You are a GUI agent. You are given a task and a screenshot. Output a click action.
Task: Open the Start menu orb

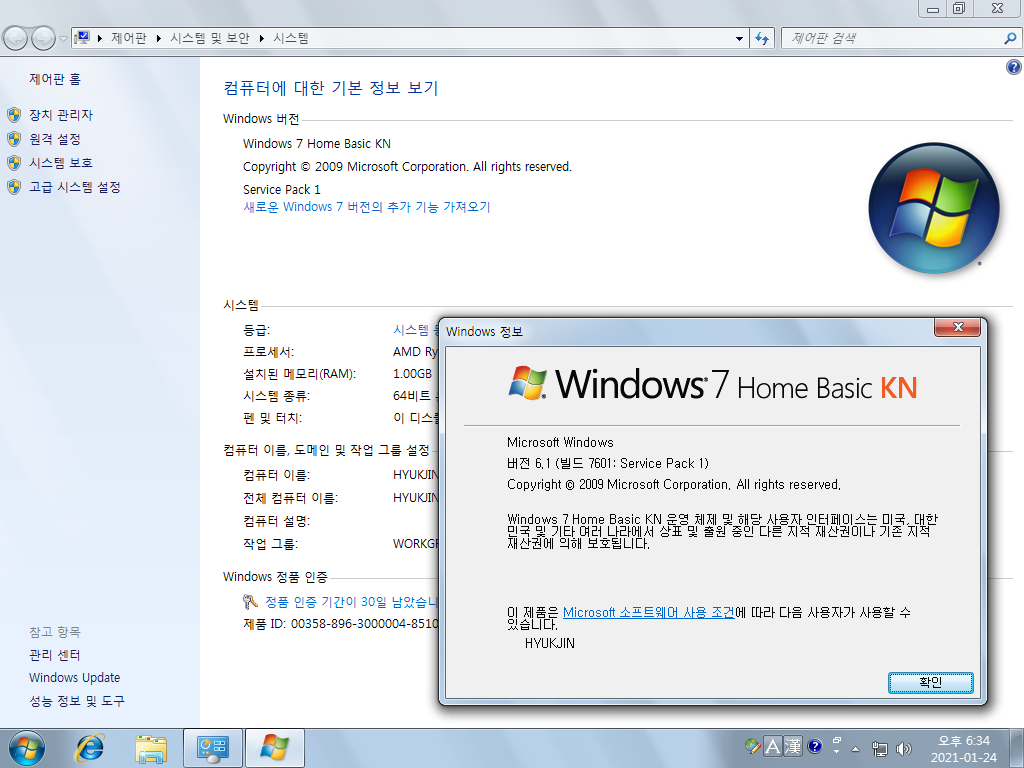click(x=27, y=748)
